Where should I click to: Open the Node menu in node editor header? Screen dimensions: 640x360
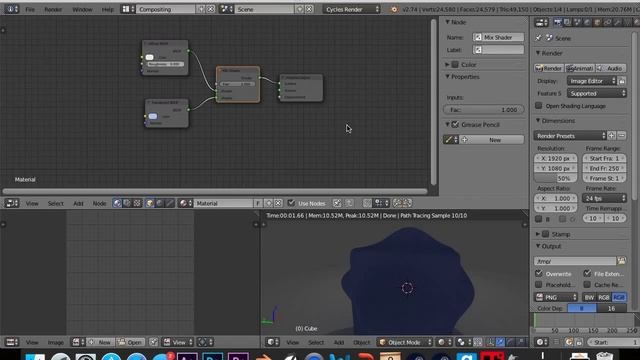coord(99,203)
